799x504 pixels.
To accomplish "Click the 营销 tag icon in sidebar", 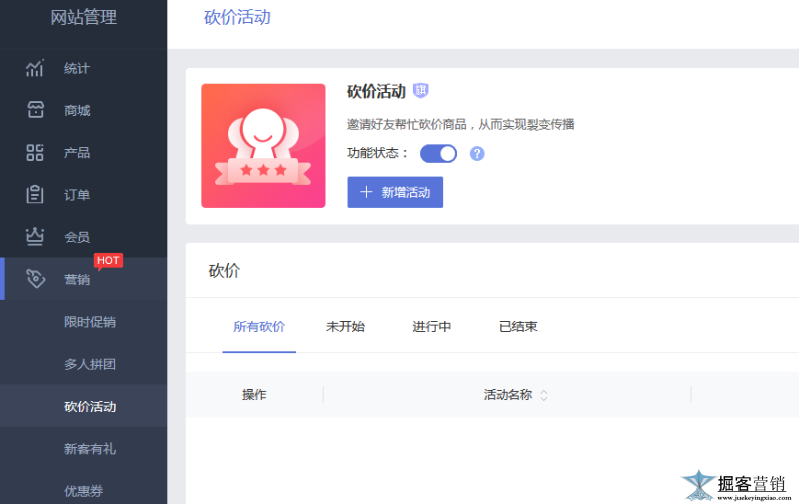I will point(35,279).
